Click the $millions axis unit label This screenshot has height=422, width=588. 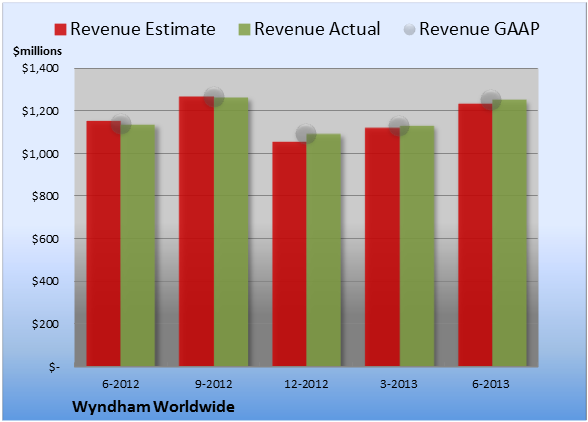[37, 51]
